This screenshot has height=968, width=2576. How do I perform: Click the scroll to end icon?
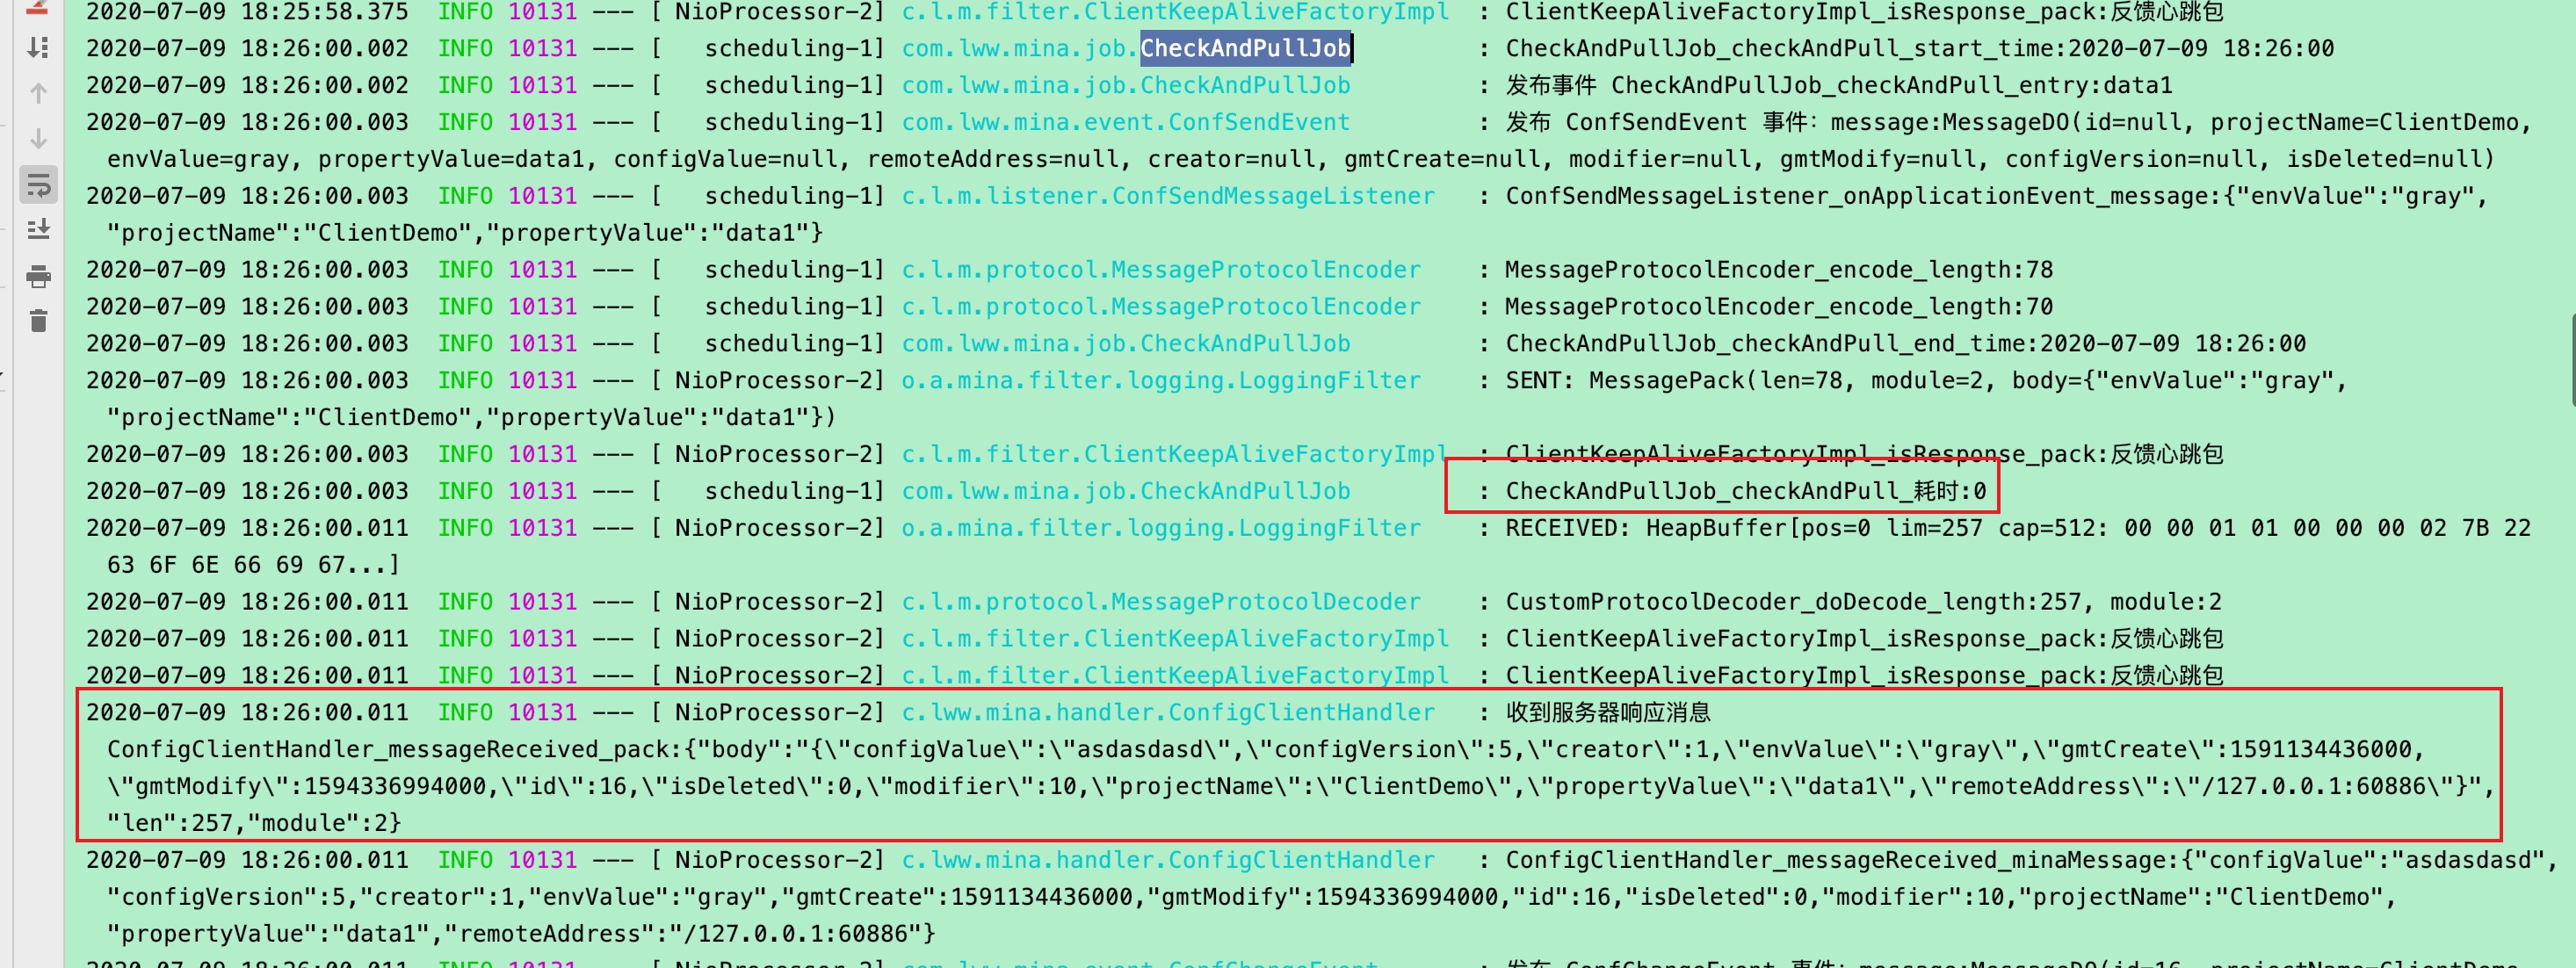pyautogui.click(x=38, y=230)
